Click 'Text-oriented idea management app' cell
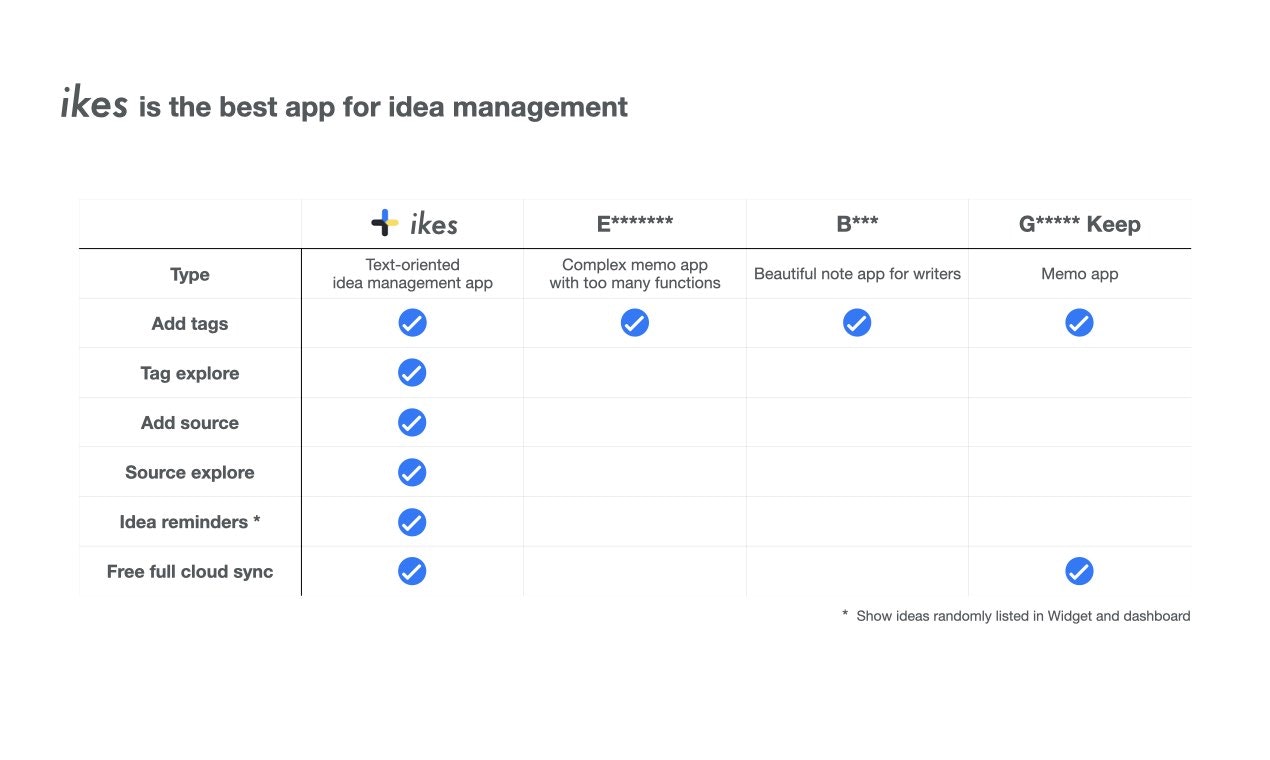Image resolution: width=1270 pixels, height=760 pixels. tap(413, 274)
